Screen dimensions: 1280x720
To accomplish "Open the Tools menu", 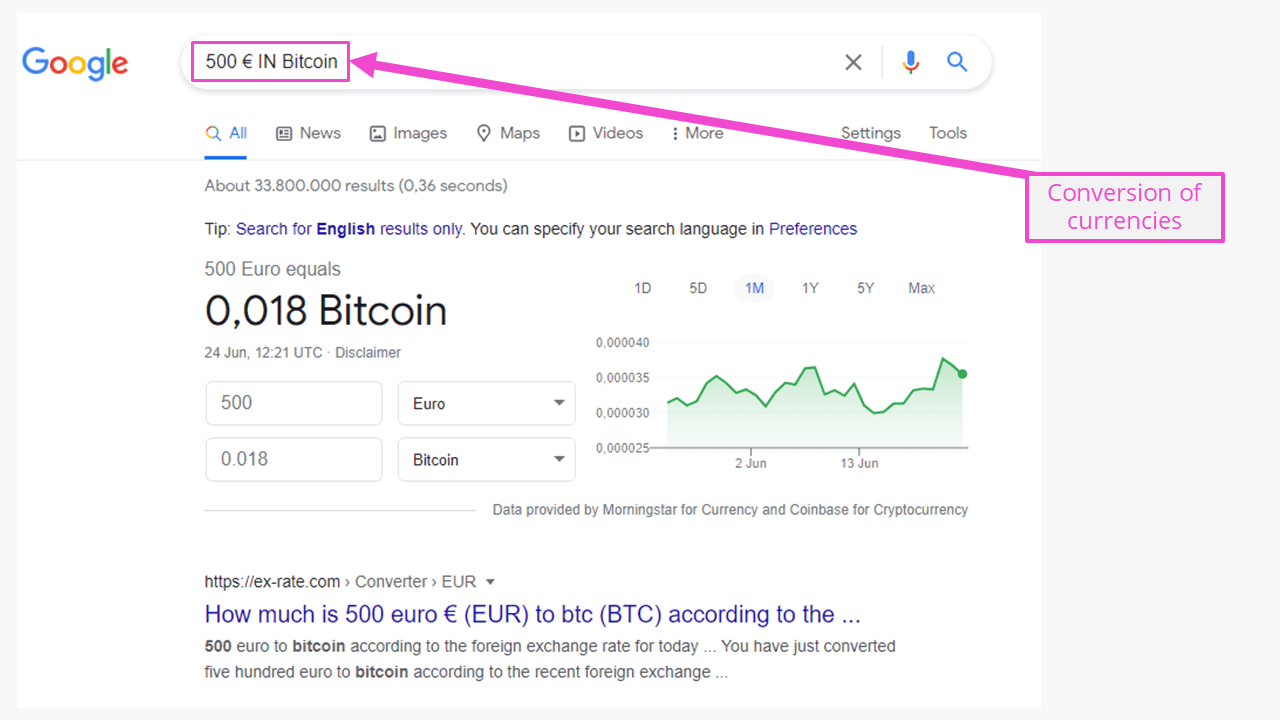I will tap(948, 133).
